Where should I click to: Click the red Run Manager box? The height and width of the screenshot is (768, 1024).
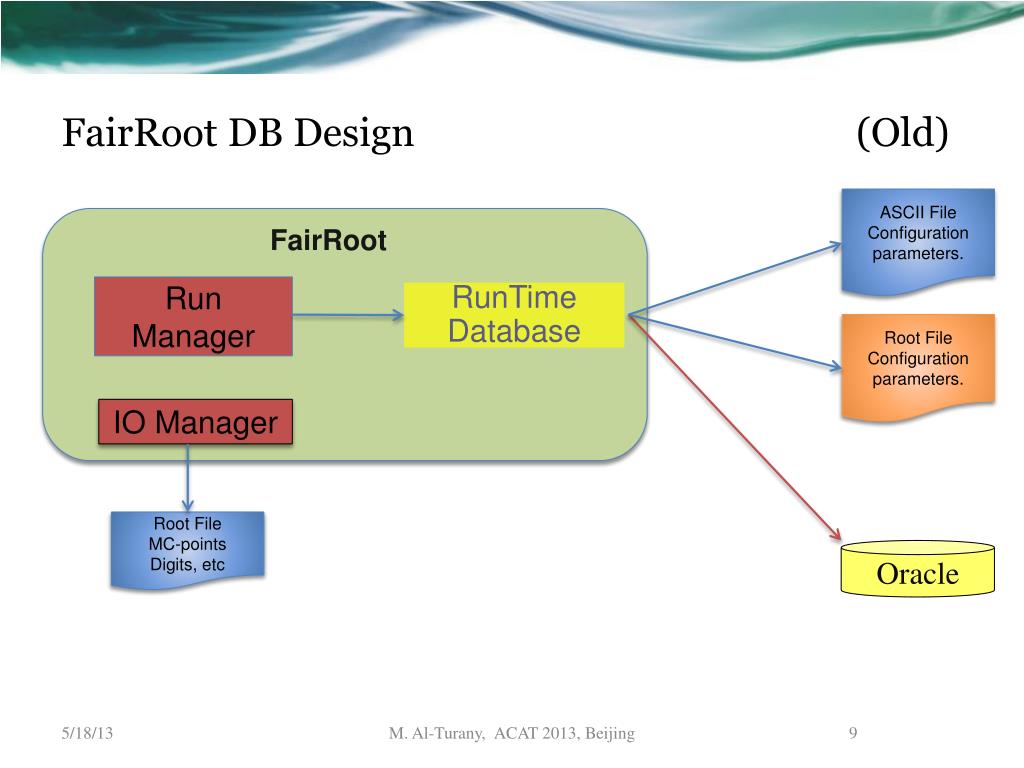point(193,317)
